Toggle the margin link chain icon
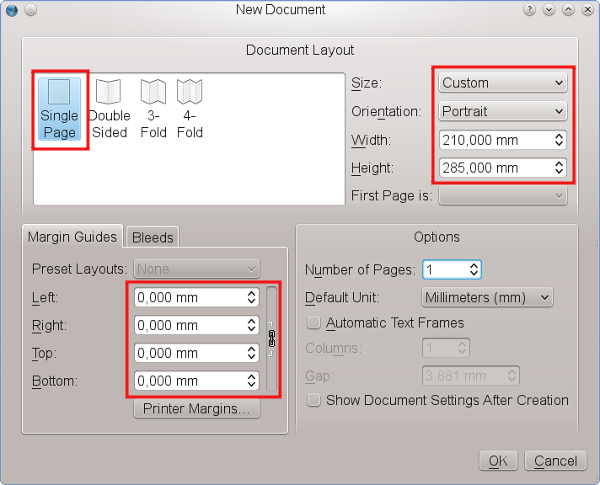This screenshot has width=600, height=485. click(x=271, y=338)
